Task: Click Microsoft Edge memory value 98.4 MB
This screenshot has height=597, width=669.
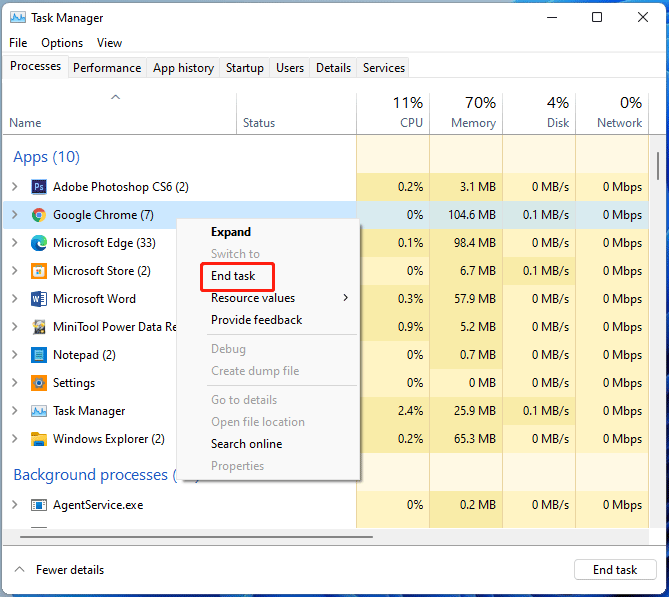Action: (475, 243)
